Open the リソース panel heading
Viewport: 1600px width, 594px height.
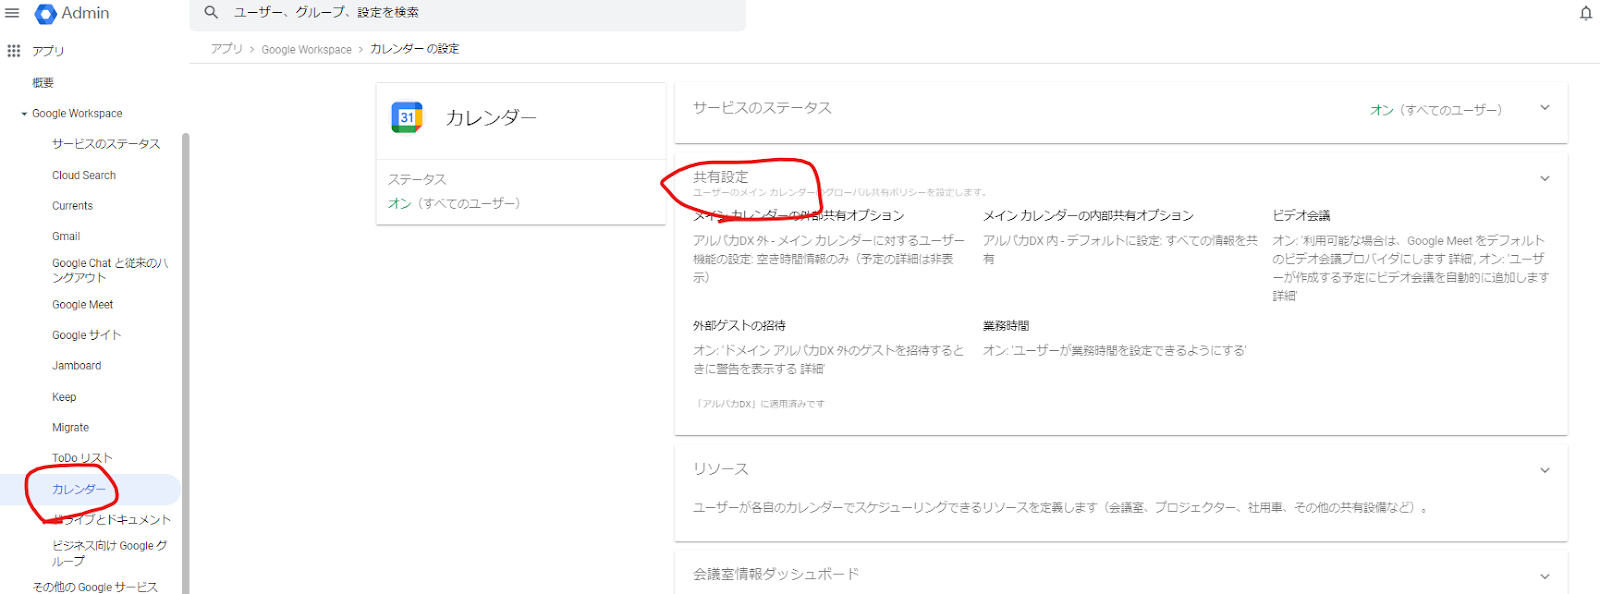pos(720,469)
